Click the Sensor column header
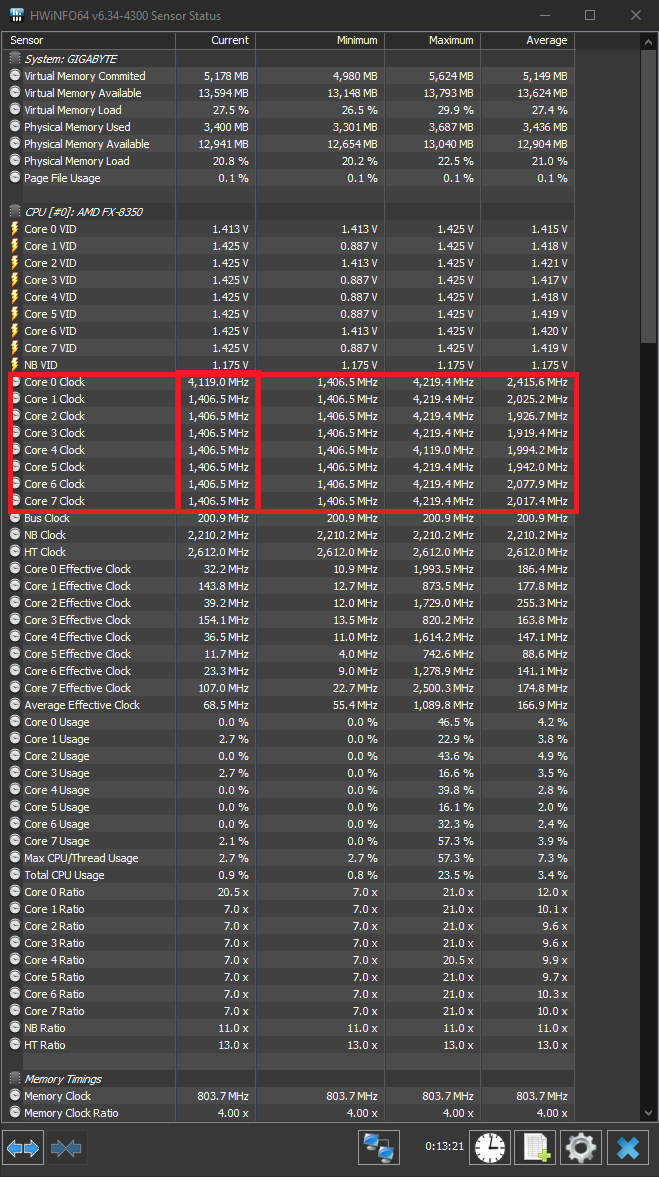This screenshot has width=659, height=1177. [91, 41]
